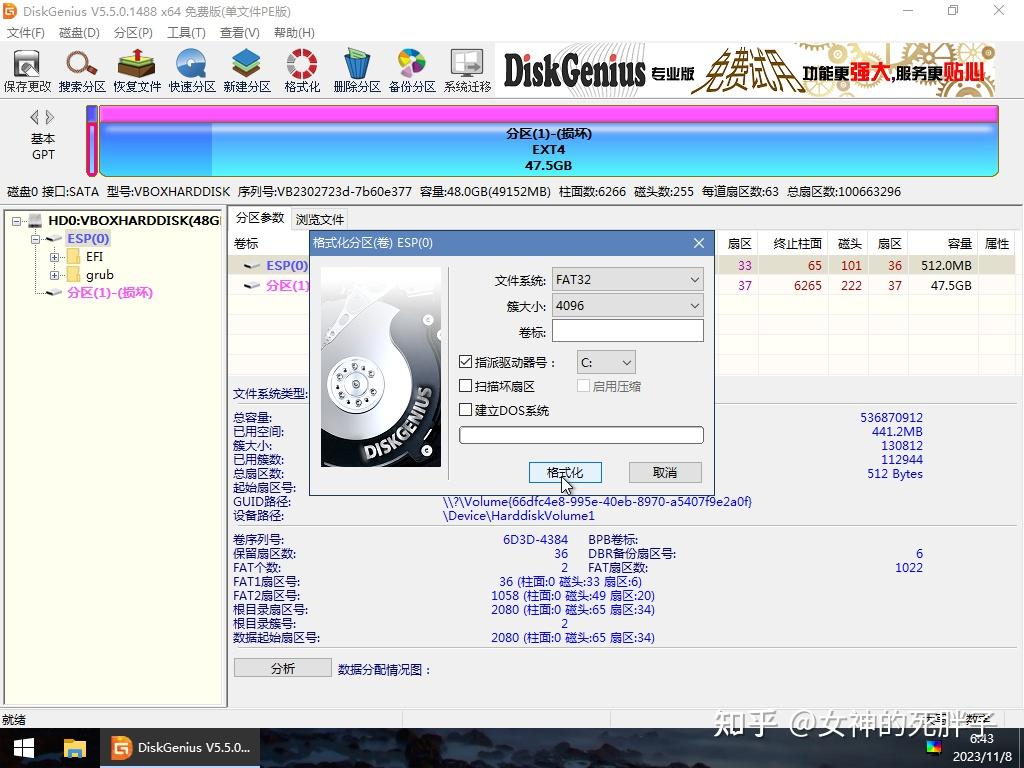Open the 工具(T) menu
1024x768 pixels.
pyautogui.click(x=186, y=32)
